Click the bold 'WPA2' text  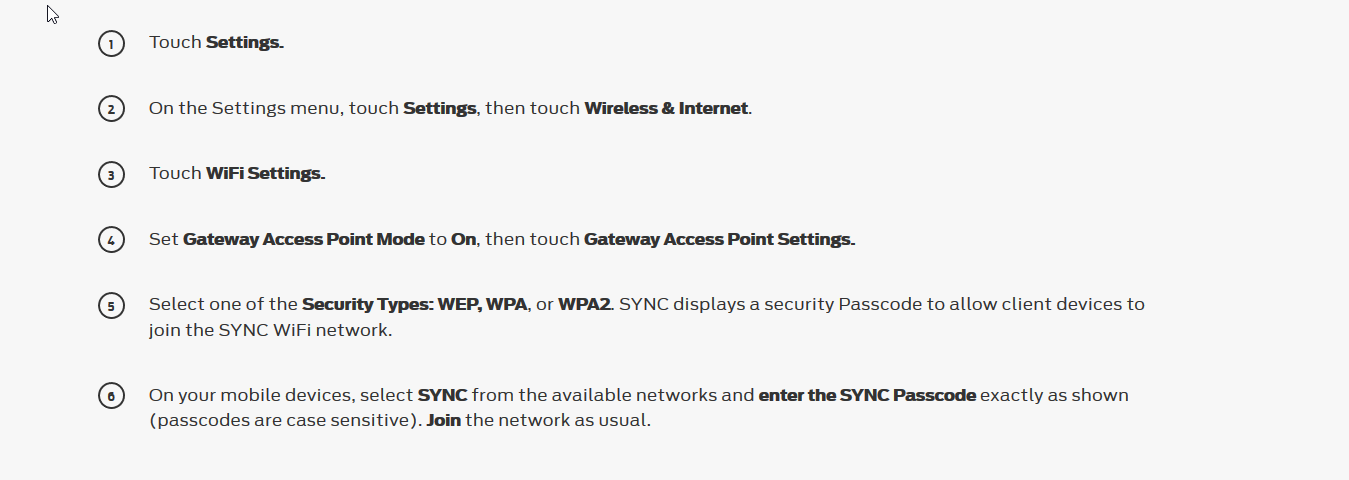[x=584, y=304]
